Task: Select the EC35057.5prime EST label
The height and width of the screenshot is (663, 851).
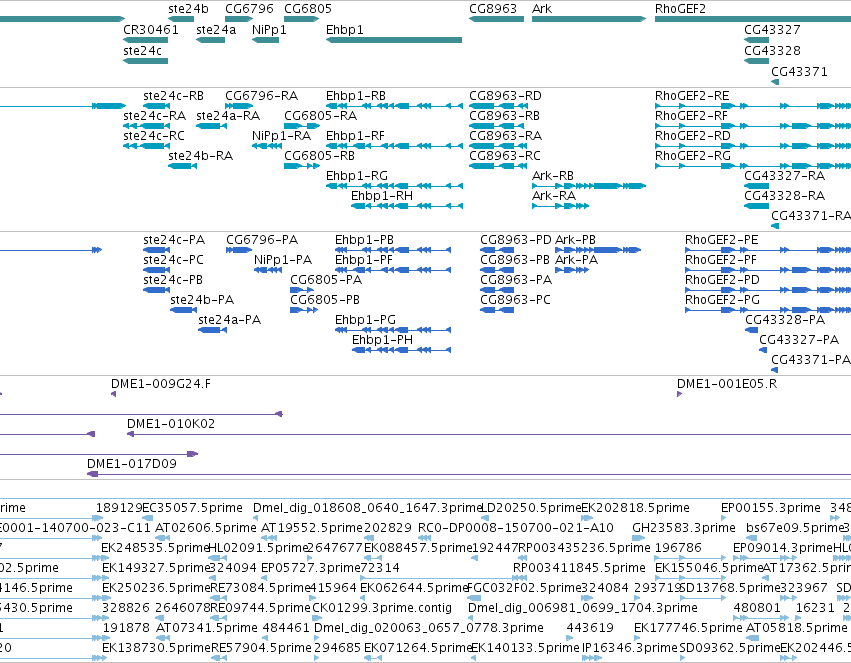Action: tap(192, 508)
